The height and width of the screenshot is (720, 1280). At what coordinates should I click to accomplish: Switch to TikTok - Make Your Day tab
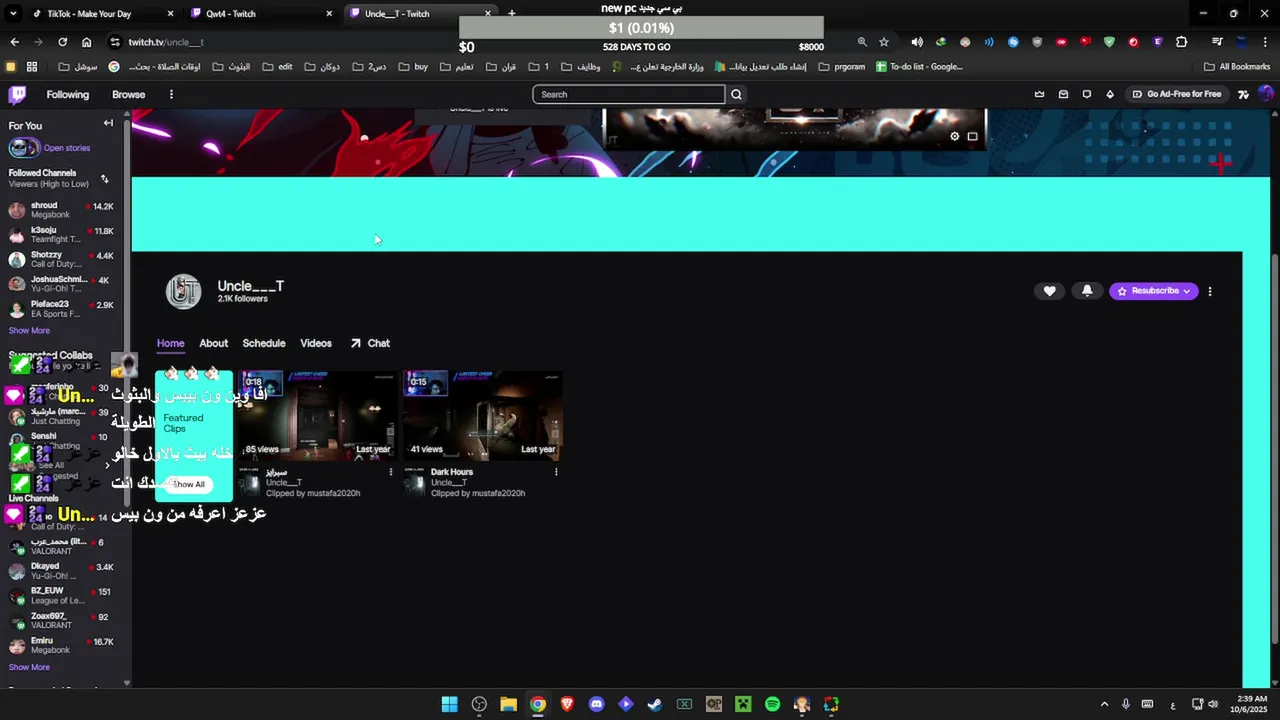(x=100, y=14)
